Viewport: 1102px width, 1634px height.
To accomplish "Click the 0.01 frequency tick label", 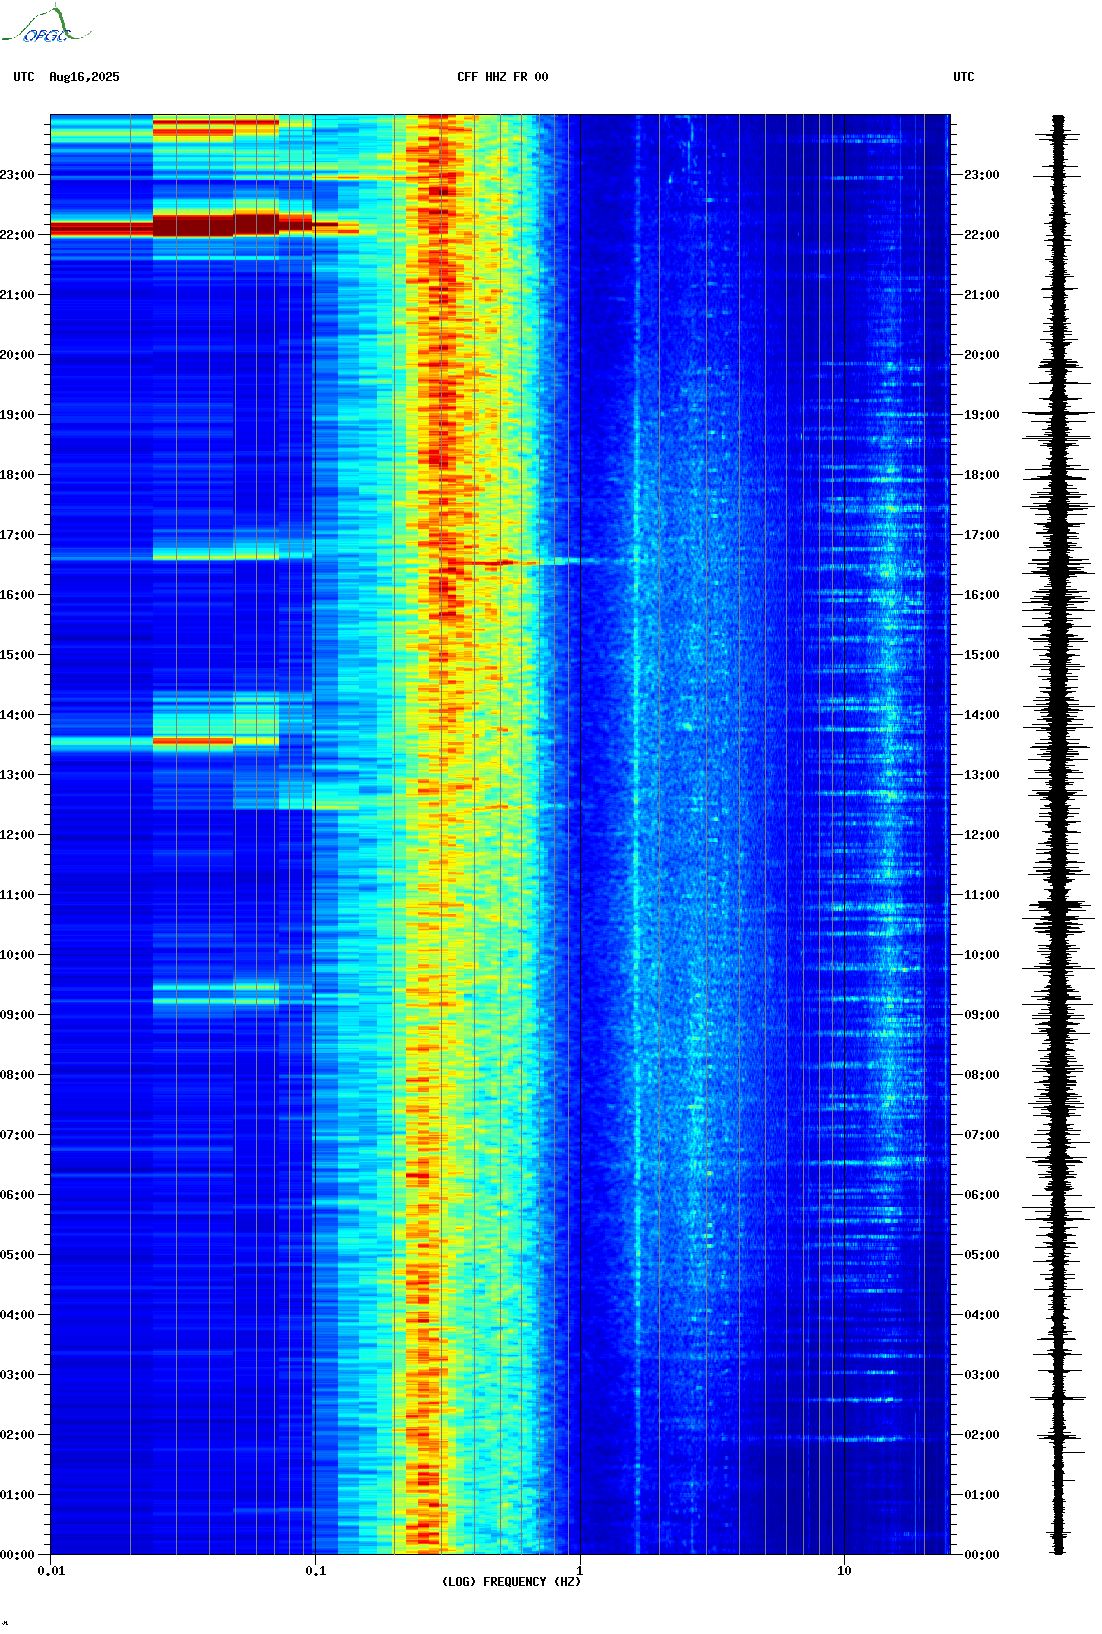I will click(51, 1571).
